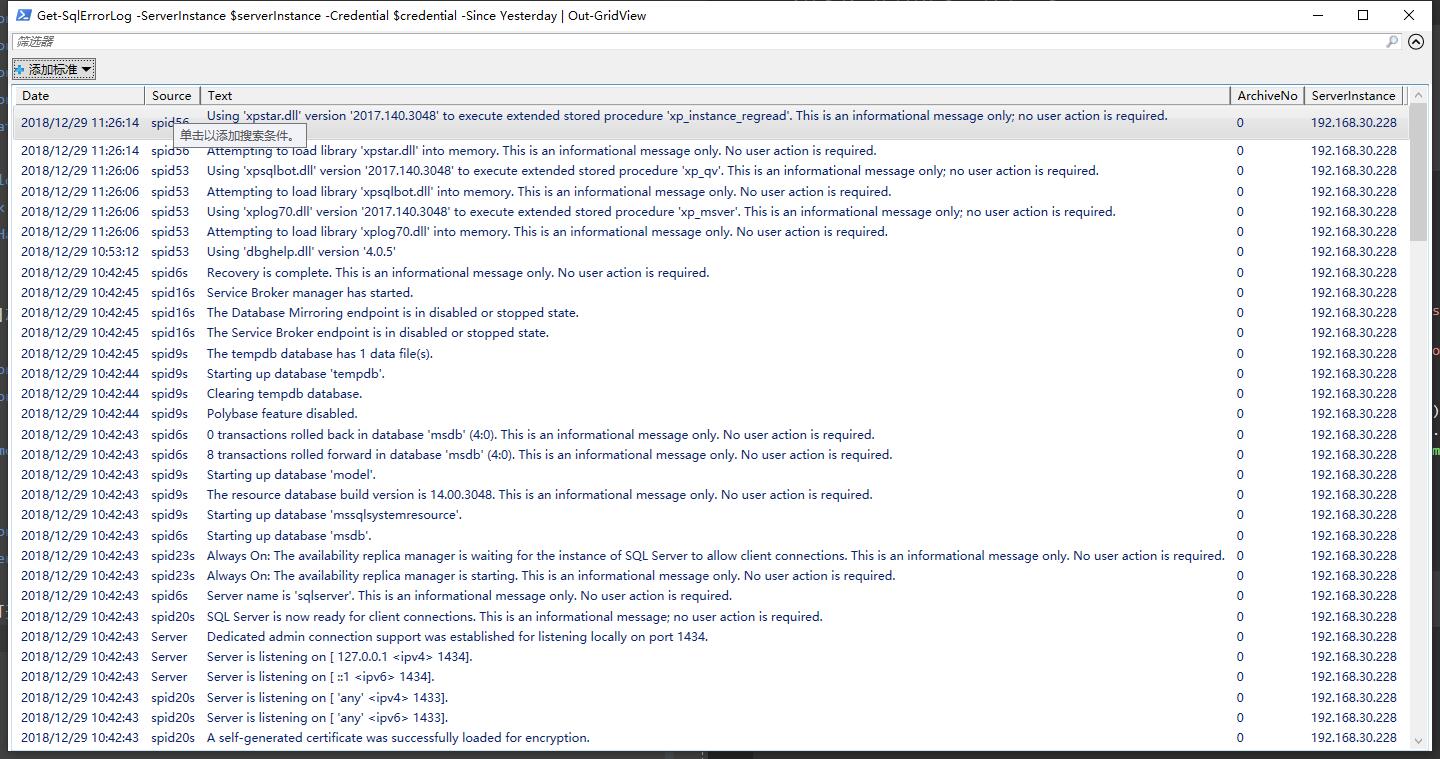Click date cell 2018/12/29 10:53:12
Image resolution: width=1440 pixels, height=759 pixels.
point(80,252)
